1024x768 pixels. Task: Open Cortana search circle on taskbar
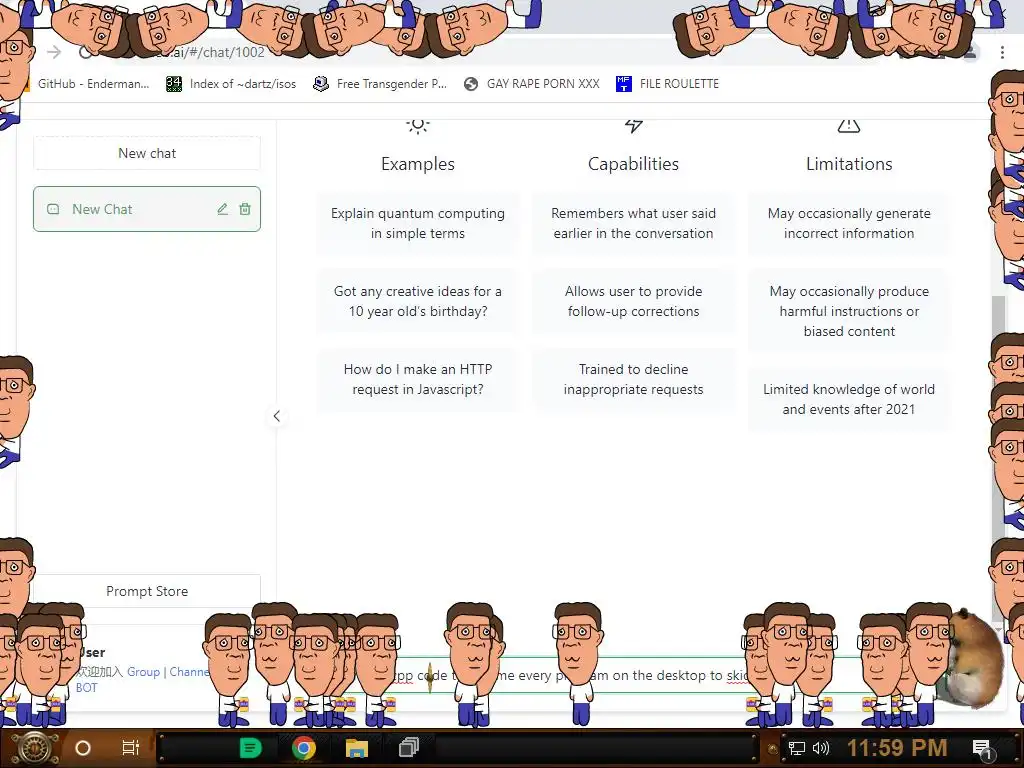[83, 748]
